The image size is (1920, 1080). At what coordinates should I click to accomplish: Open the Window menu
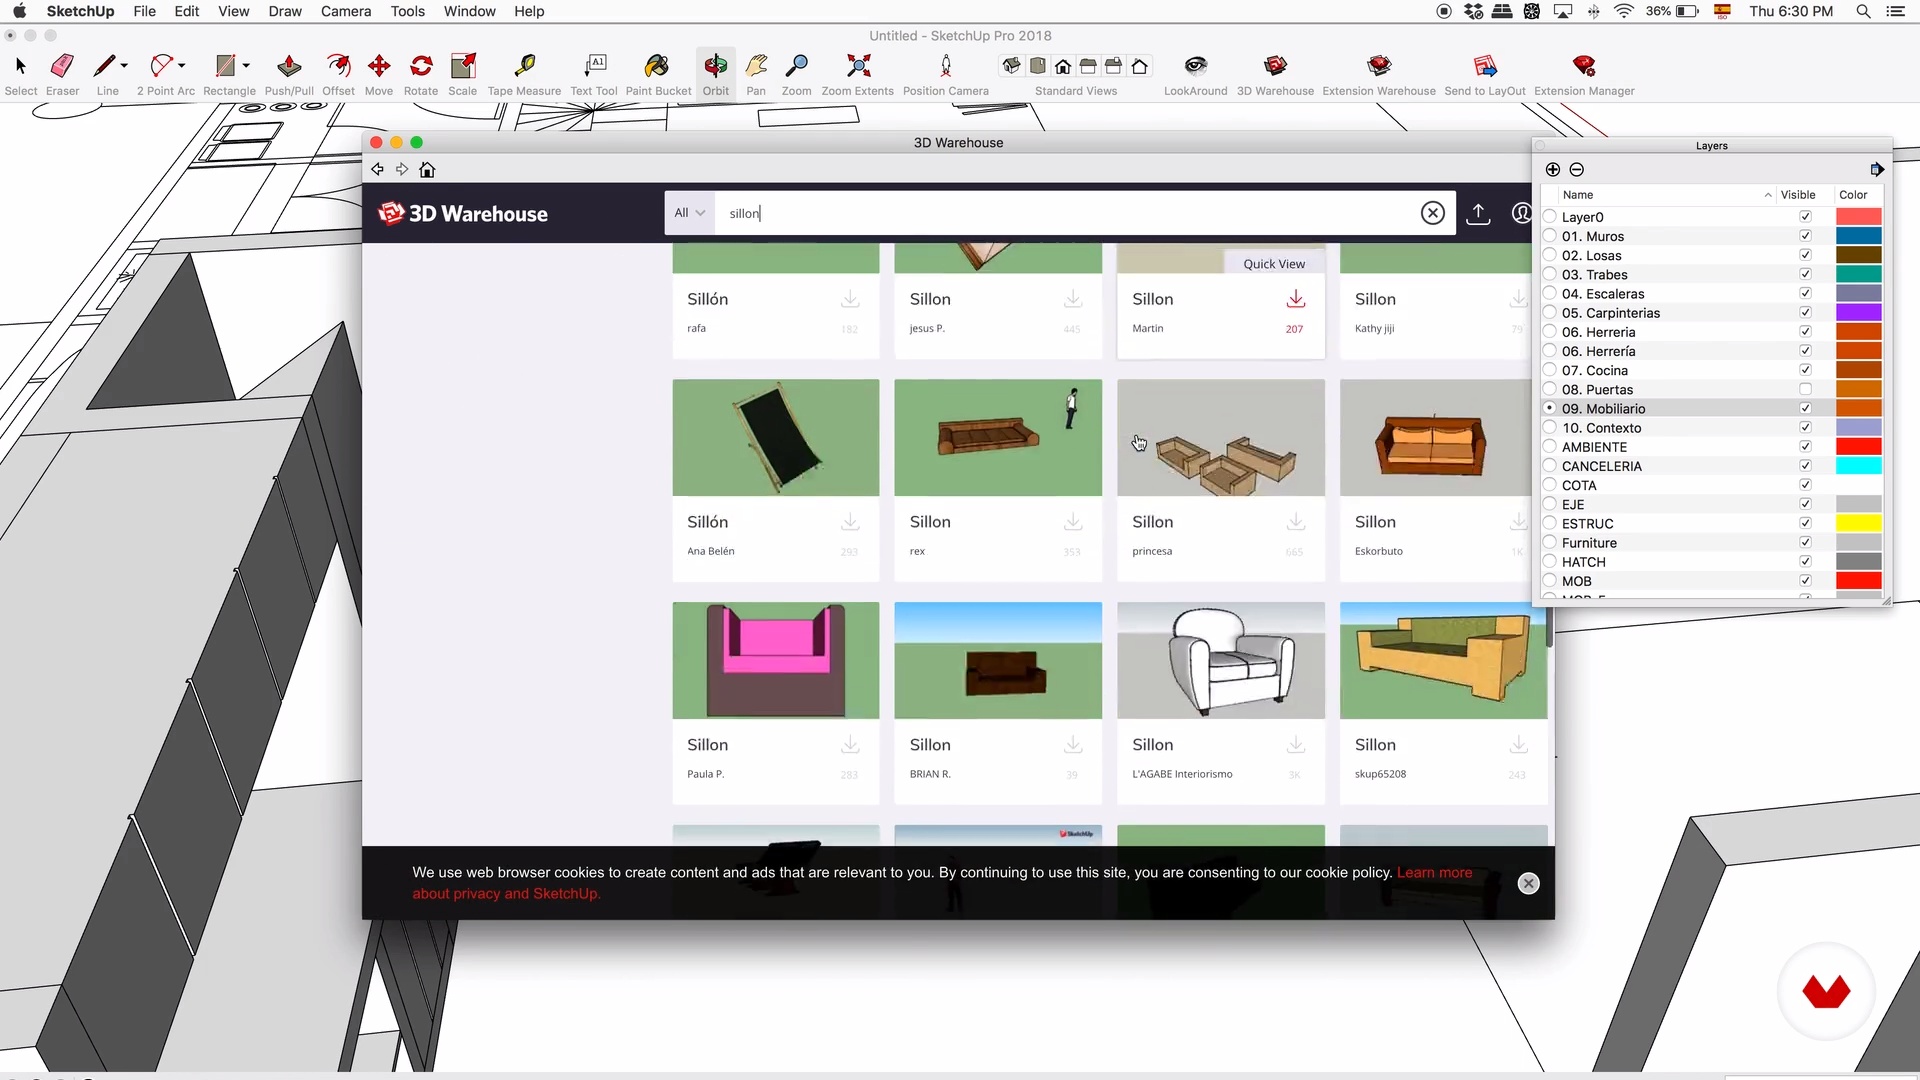click(x=470, y=11)
